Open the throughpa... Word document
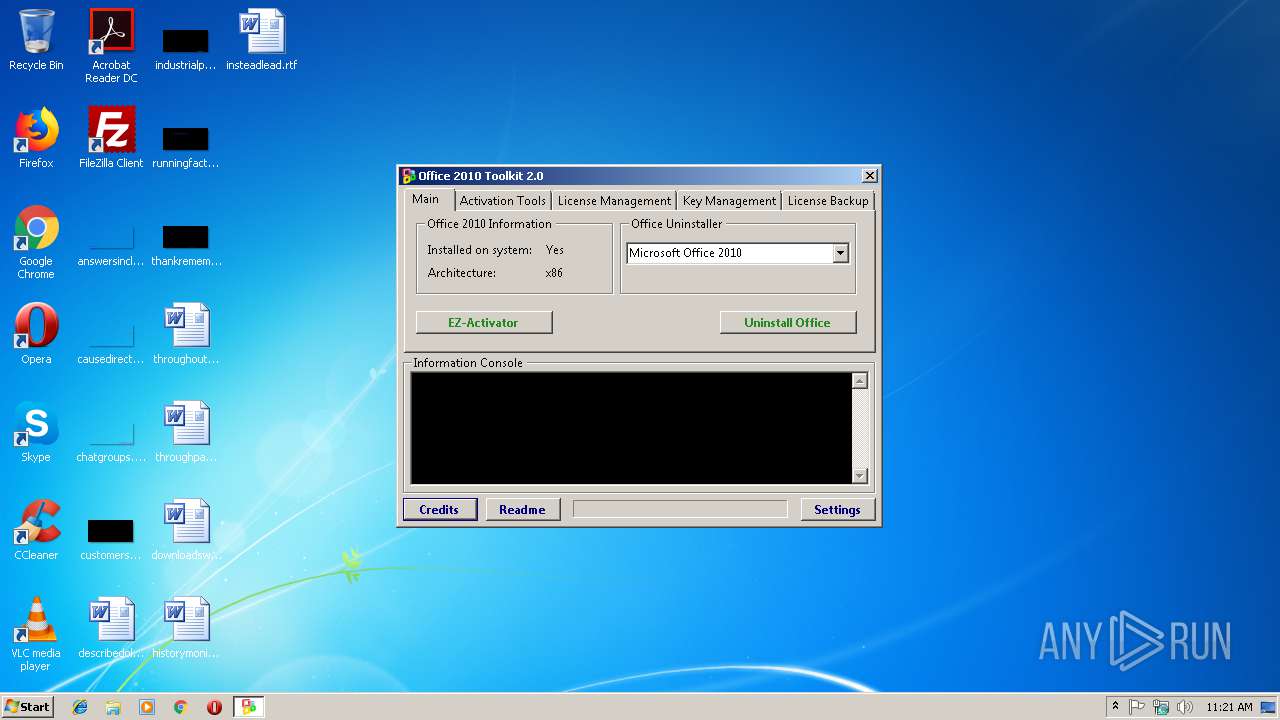 click(186, 432)
